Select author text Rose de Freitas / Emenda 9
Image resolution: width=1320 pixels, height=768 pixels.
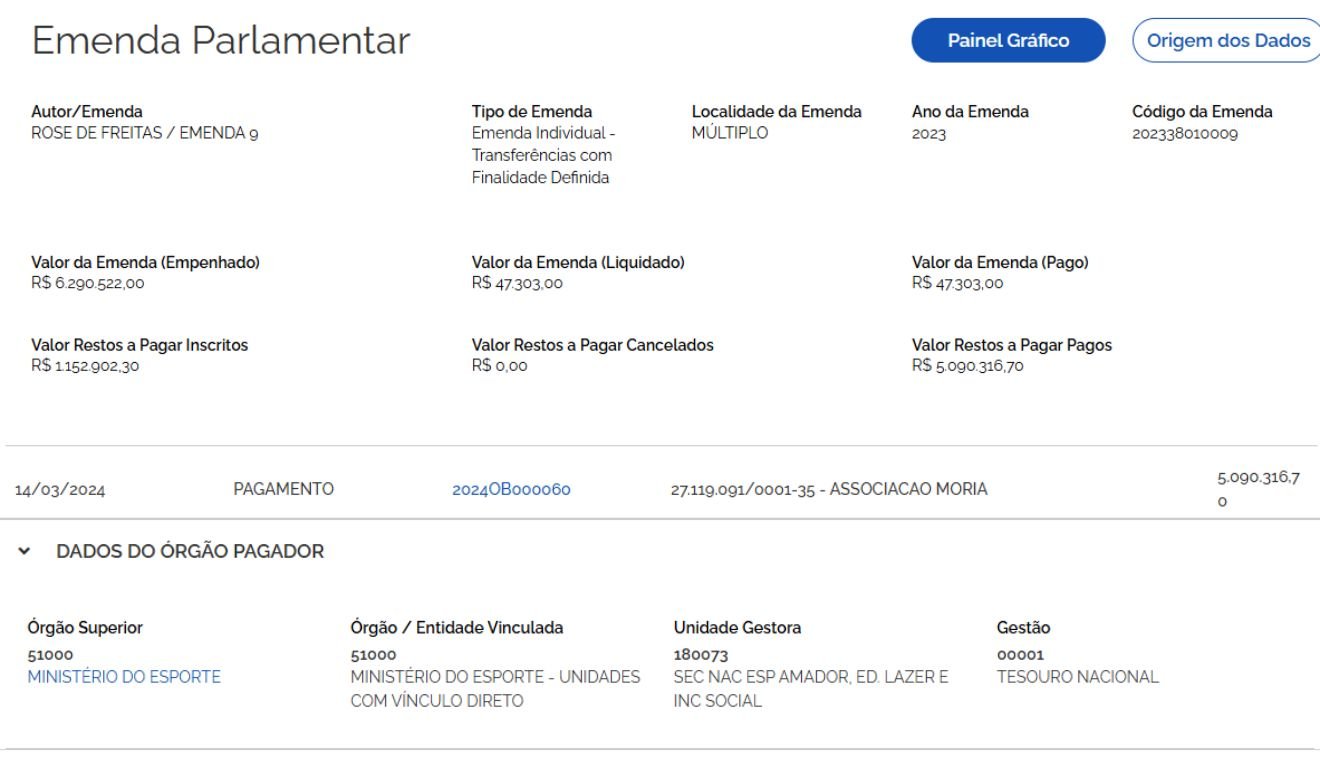tap(146, 135)
